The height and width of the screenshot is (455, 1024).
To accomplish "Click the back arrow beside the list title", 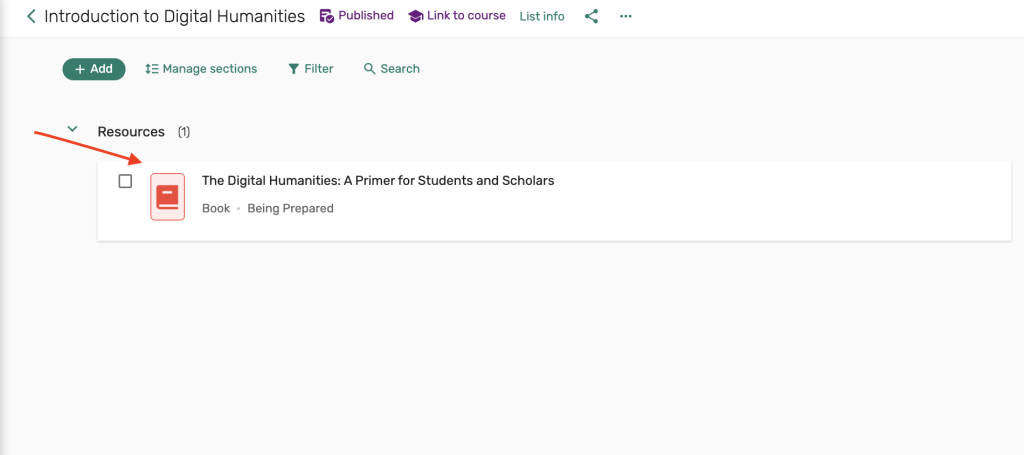I will 31,16.
